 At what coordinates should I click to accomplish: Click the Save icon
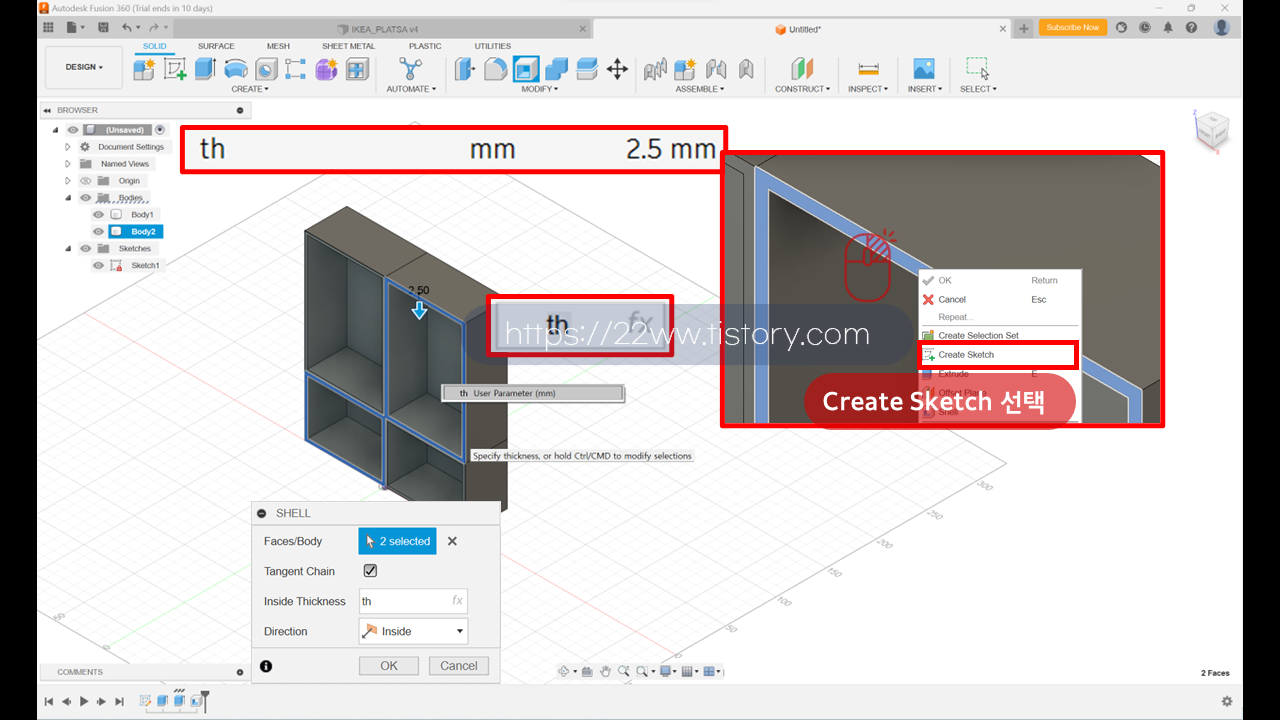click(x=103, y=28)
